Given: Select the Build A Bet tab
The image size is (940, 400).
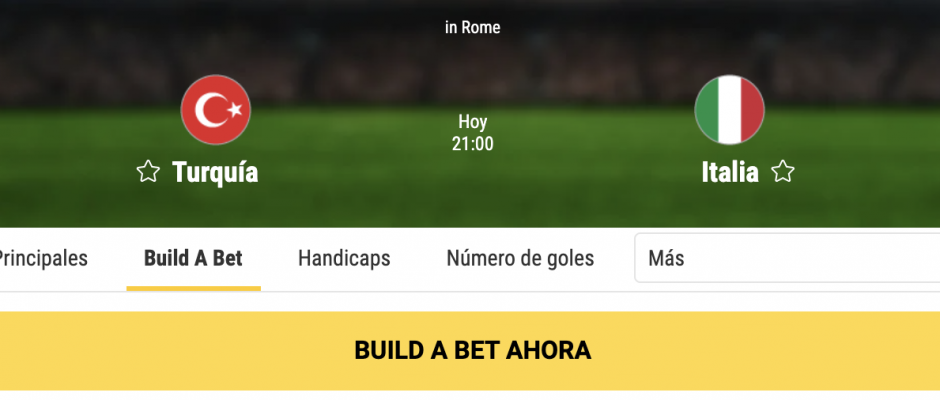Looking at the screenshot, I should pos(193,258).
